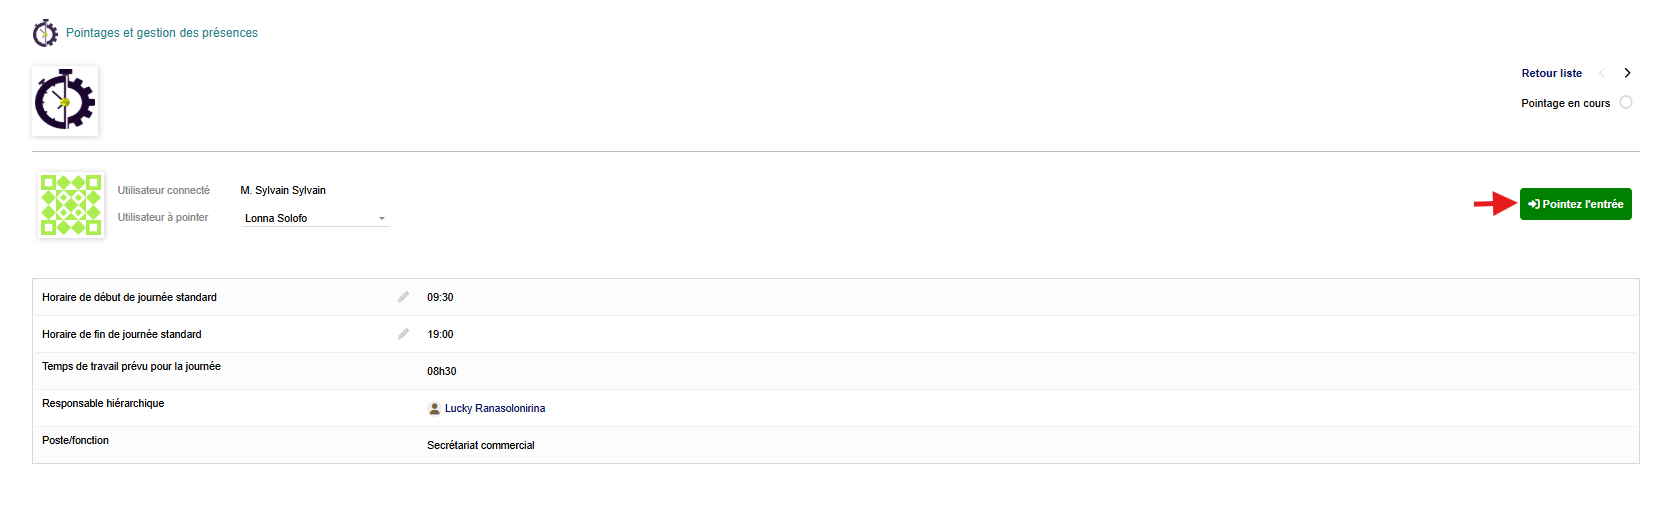Open the 'Pointages et gestion des présences' title link
This screenshot has height=514, width=1666.
pyautogui.click(x=162, y=33)
